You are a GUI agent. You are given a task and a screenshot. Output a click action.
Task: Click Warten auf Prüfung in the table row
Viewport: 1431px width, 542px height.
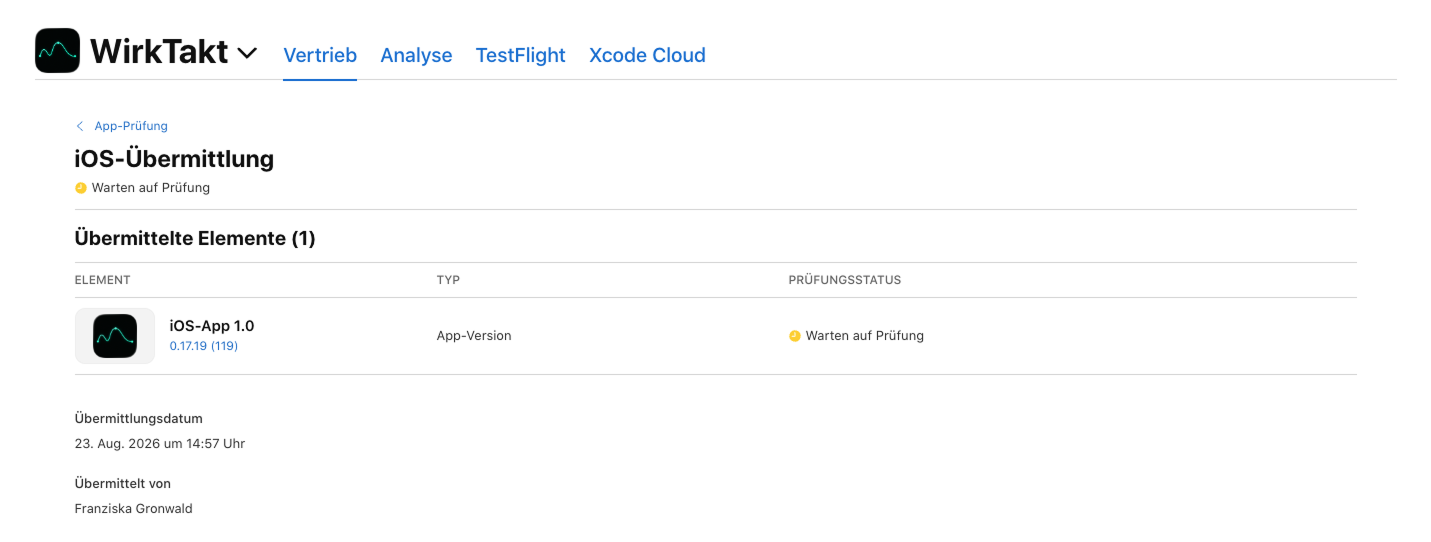pos(865,336)
